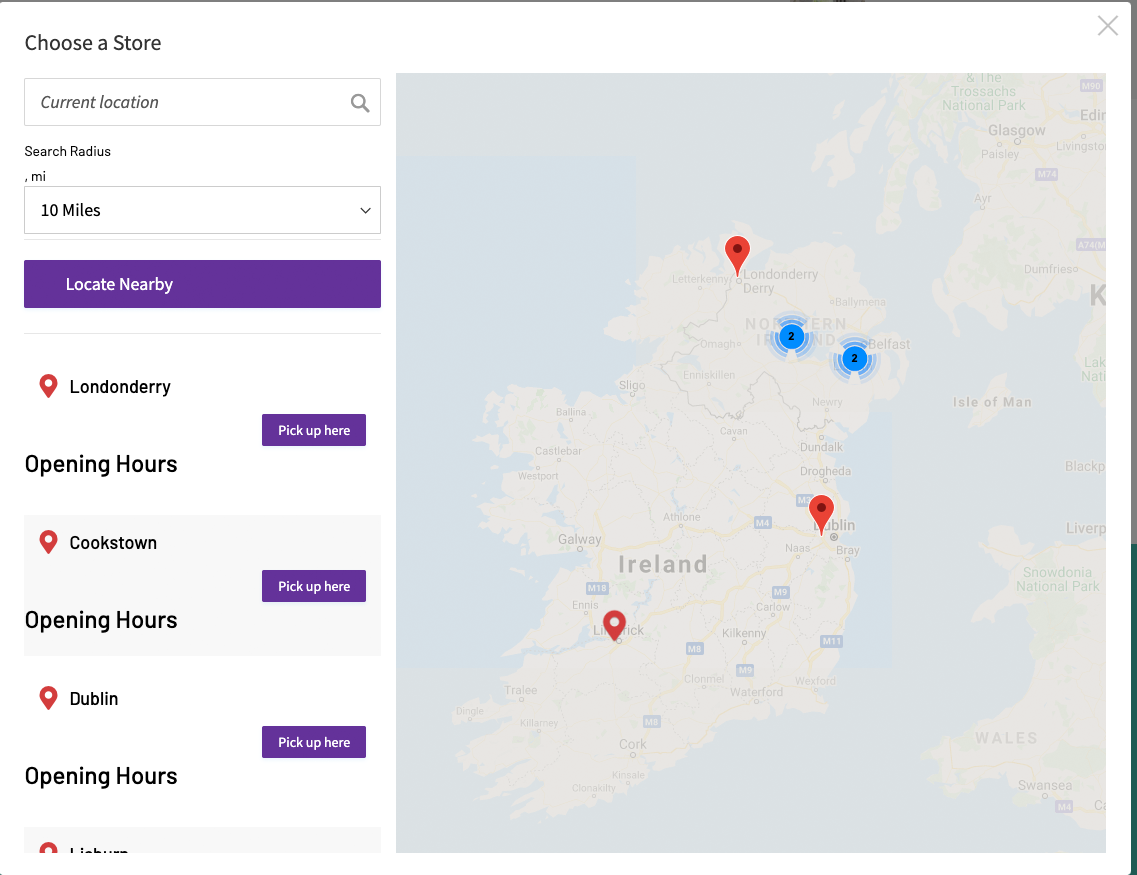
Task: Click the Search Radius label
Action: pyautogui.click(x=67, y=152)
